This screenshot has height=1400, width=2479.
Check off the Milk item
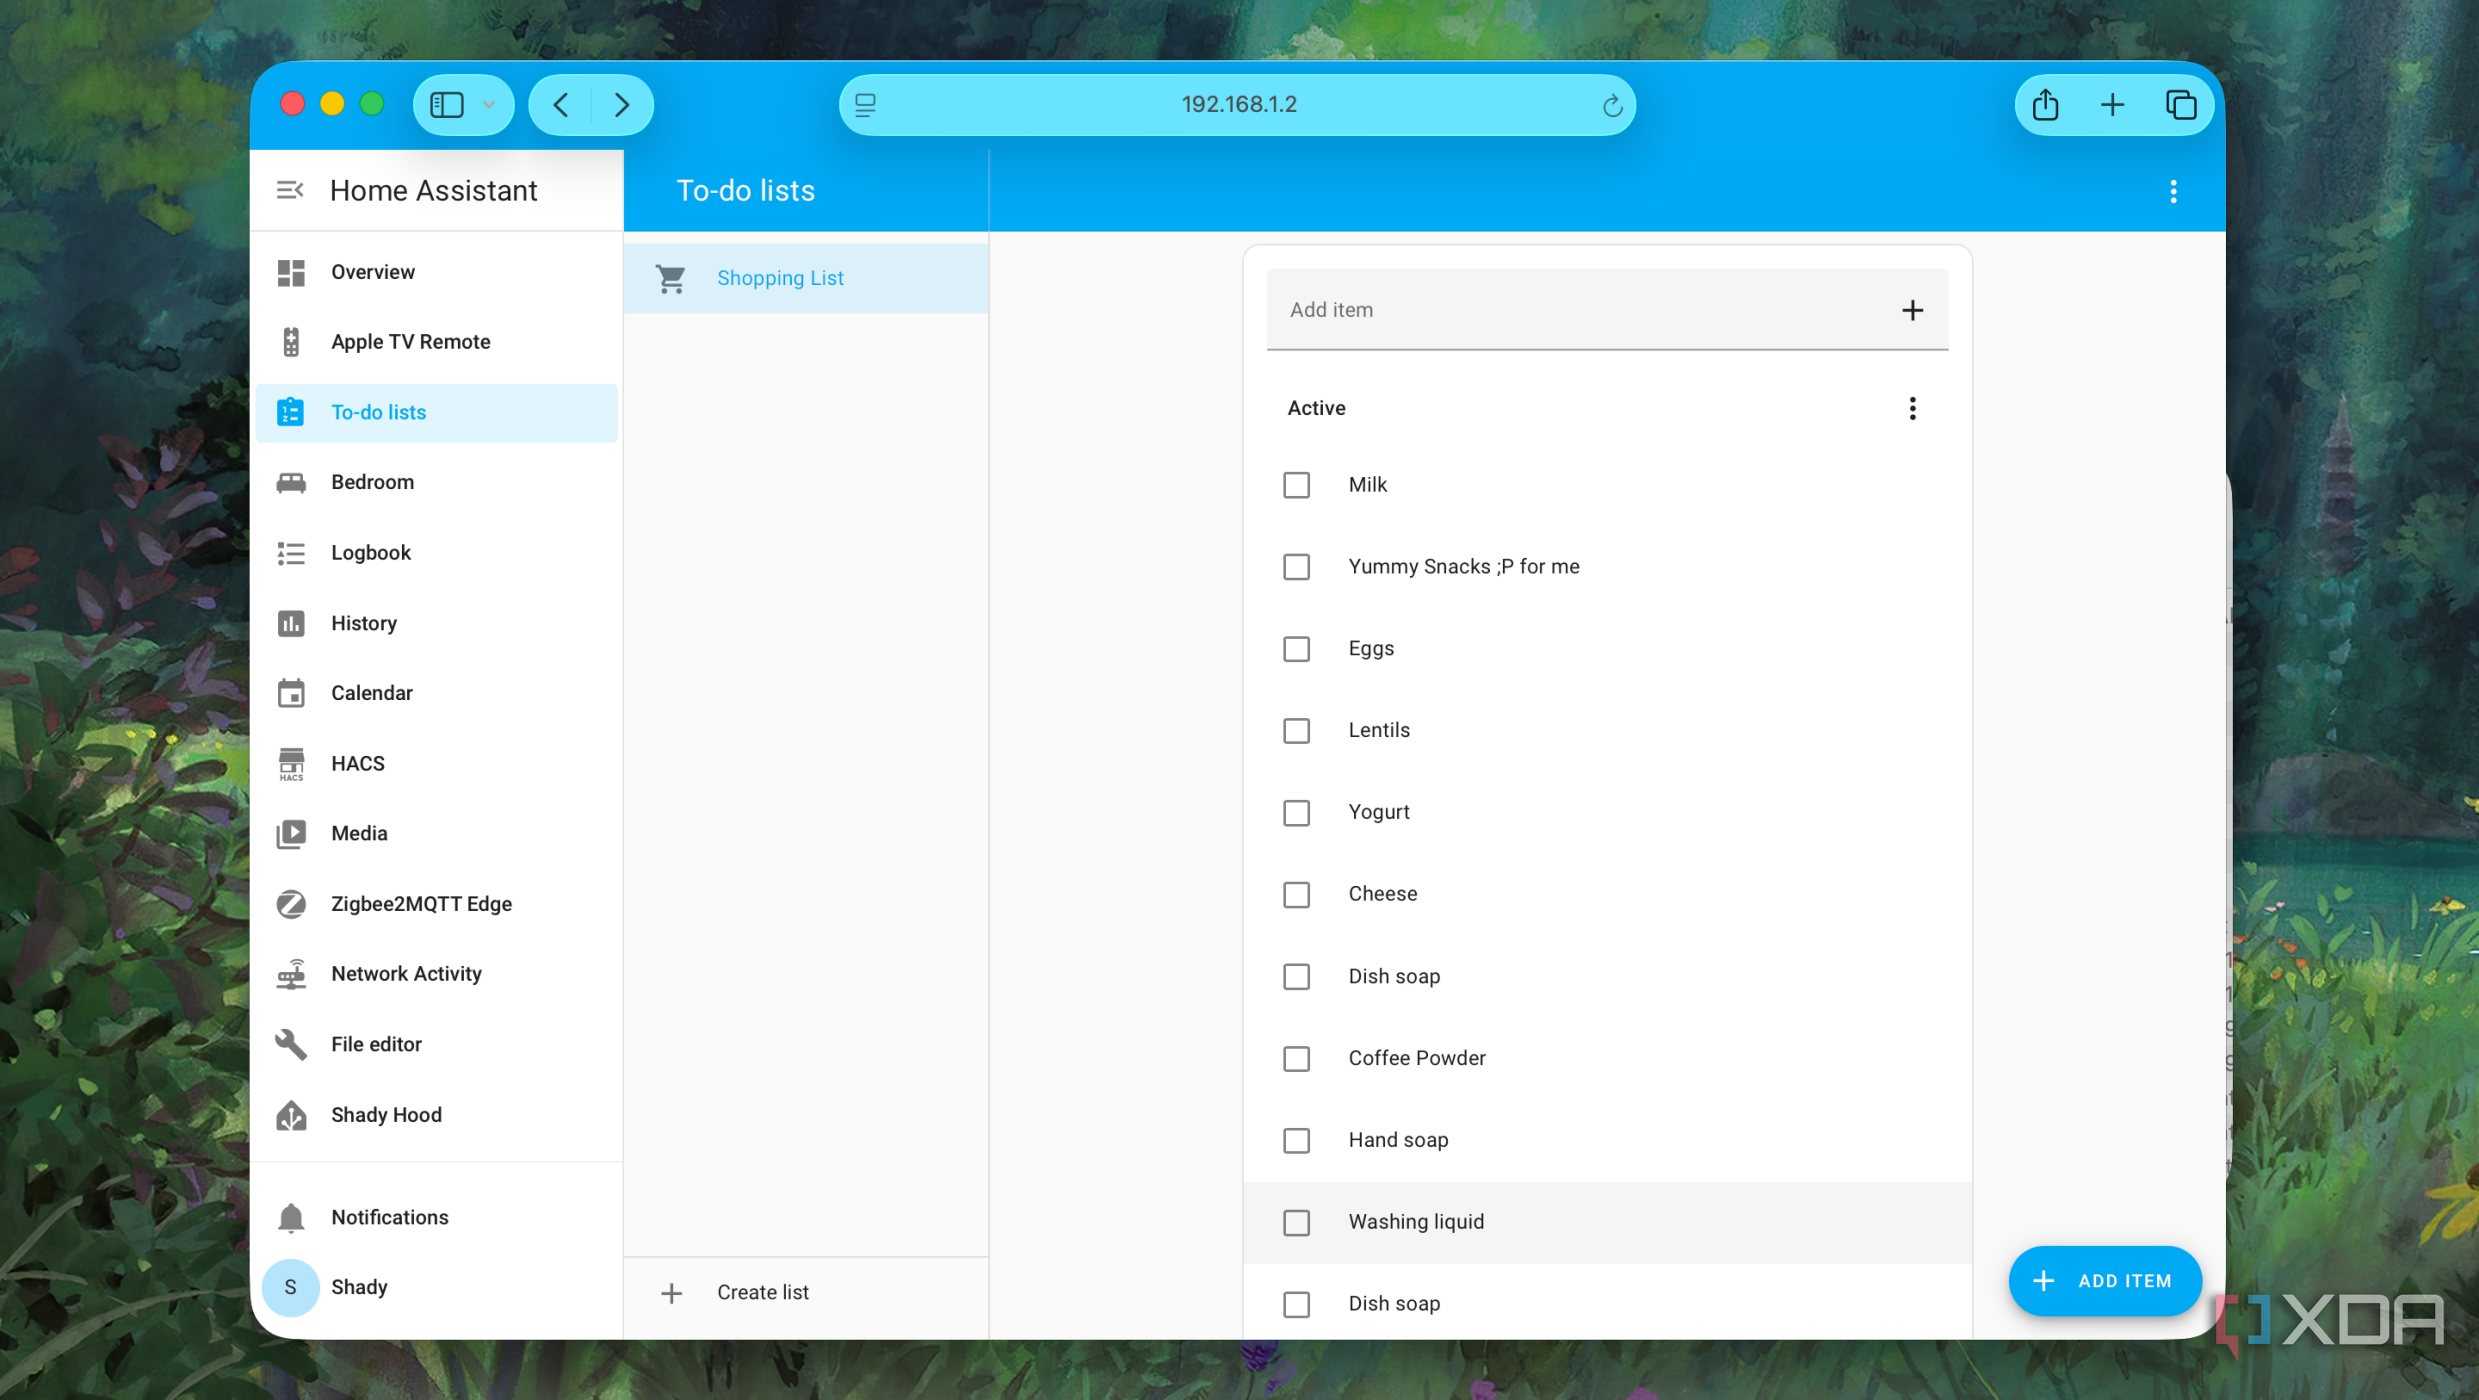point(1296,485)
